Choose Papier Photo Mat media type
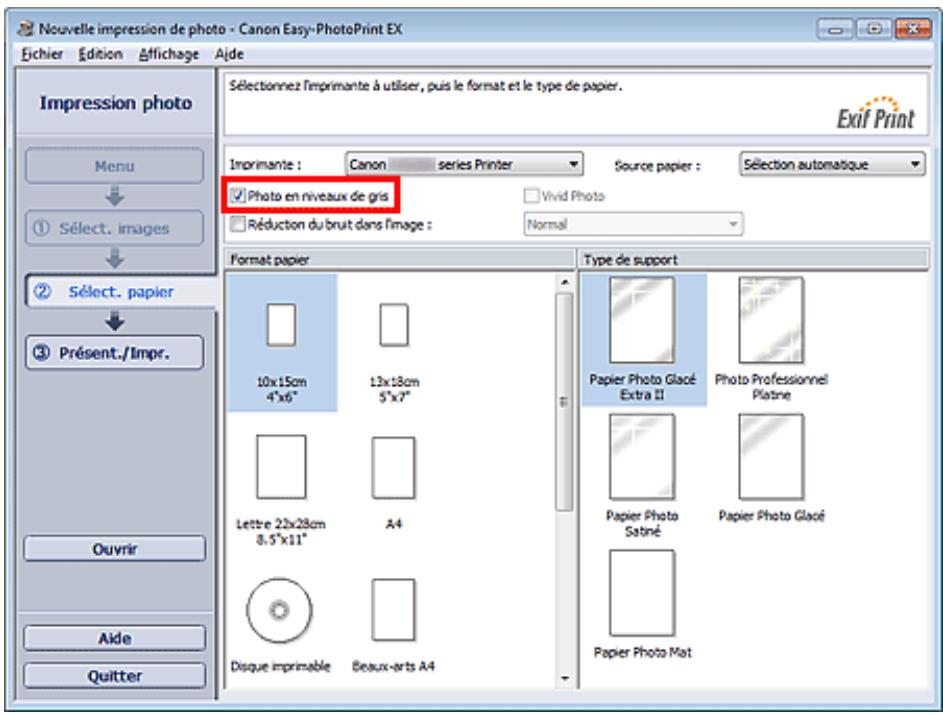The image size is (943, 715). [642, 593]
